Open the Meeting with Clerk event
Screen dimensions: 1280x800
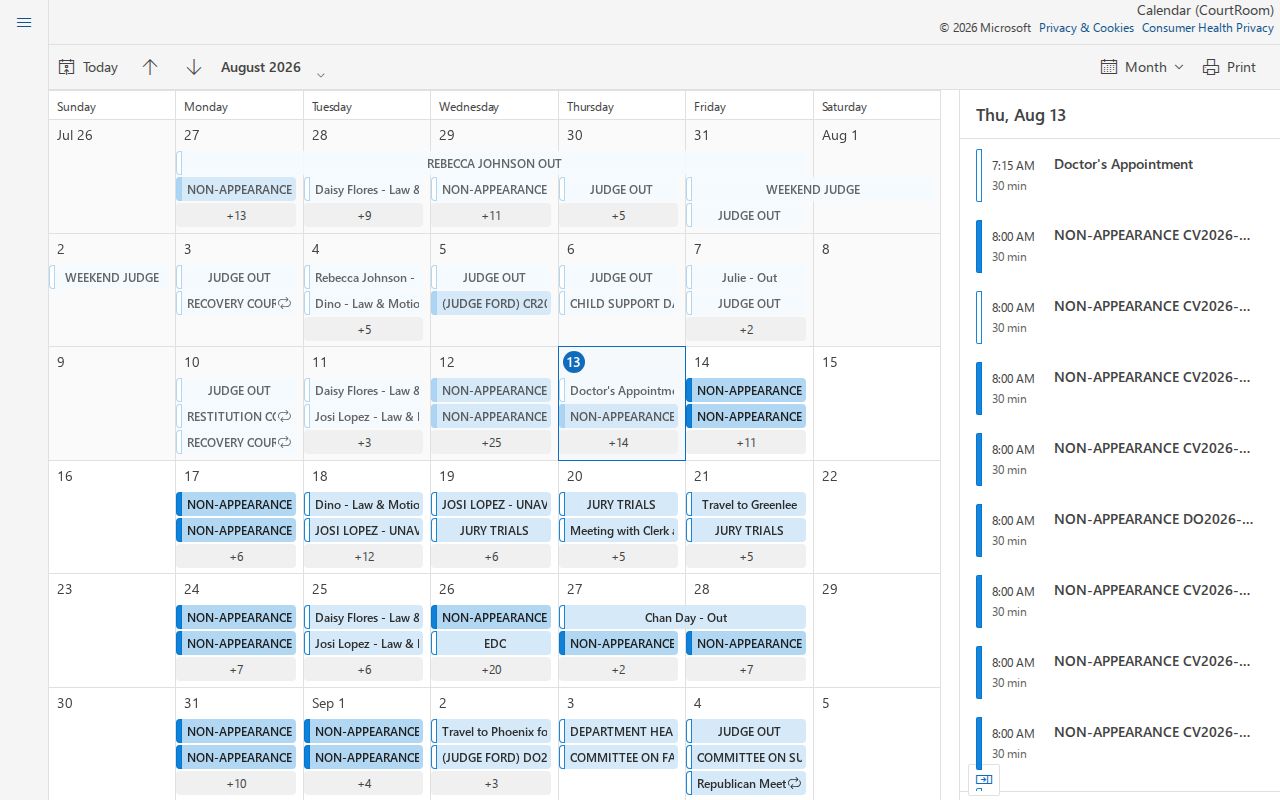tap(619, 530)
